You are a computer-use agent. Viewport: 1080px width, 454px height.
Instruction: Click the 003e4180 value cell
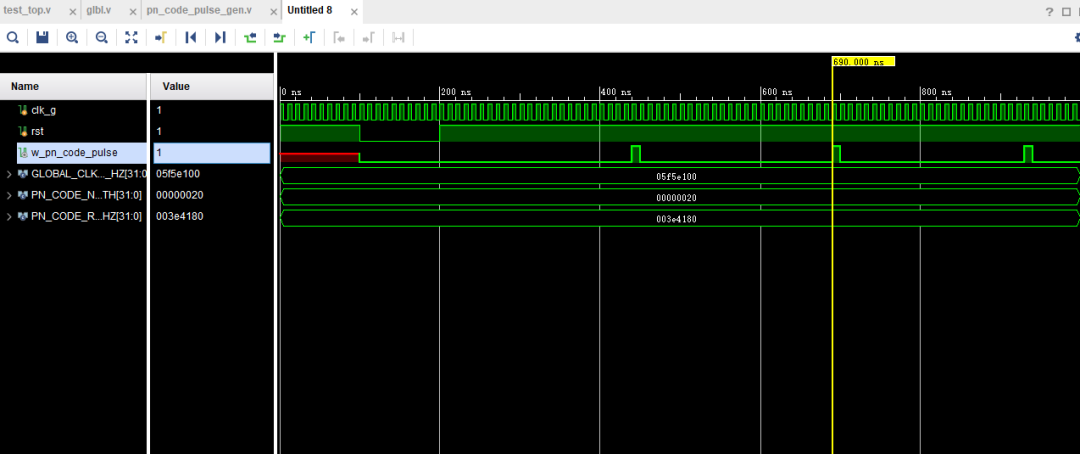(x=212, y=216)
